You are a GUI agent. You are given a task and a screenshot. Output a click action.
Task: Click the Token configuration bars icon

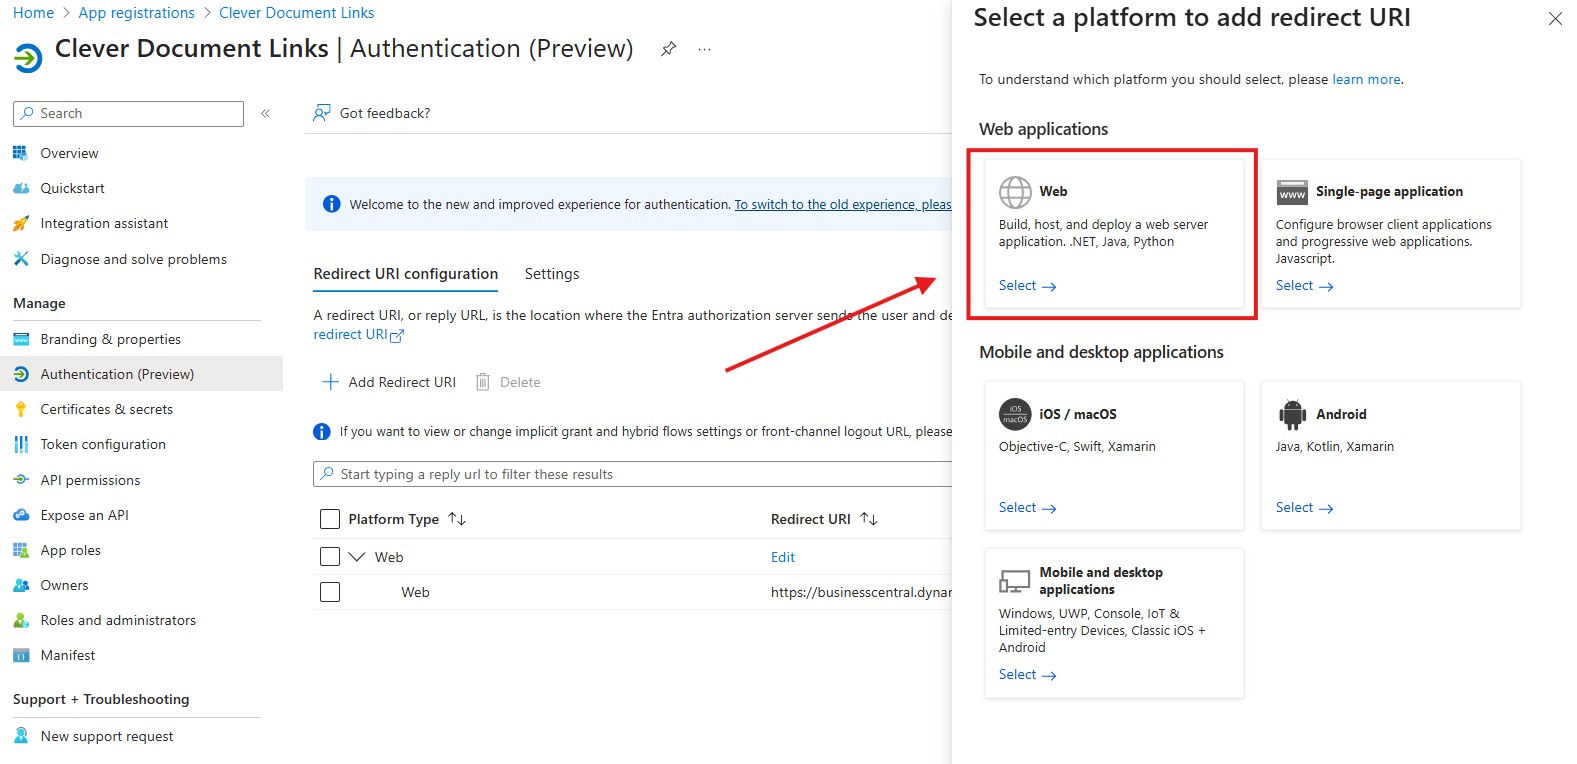pyautogui.click(x=20, y=444)
